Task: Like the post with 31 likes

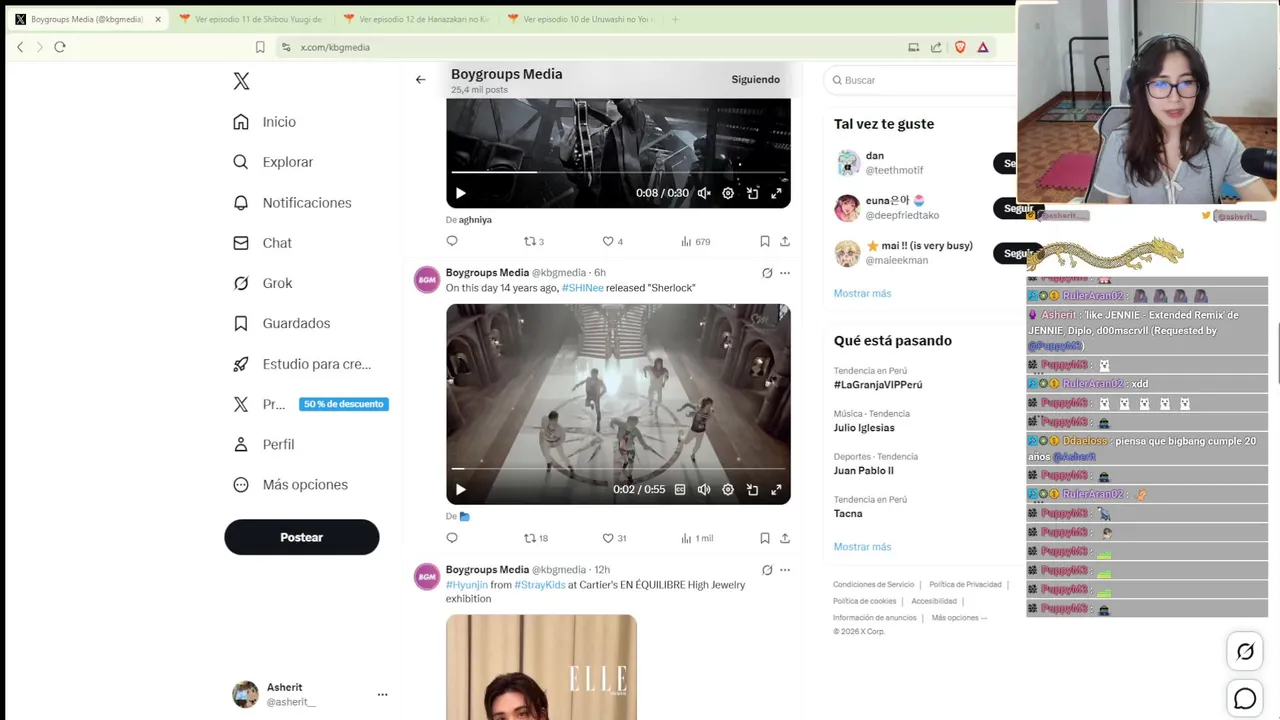Action: 614,538
